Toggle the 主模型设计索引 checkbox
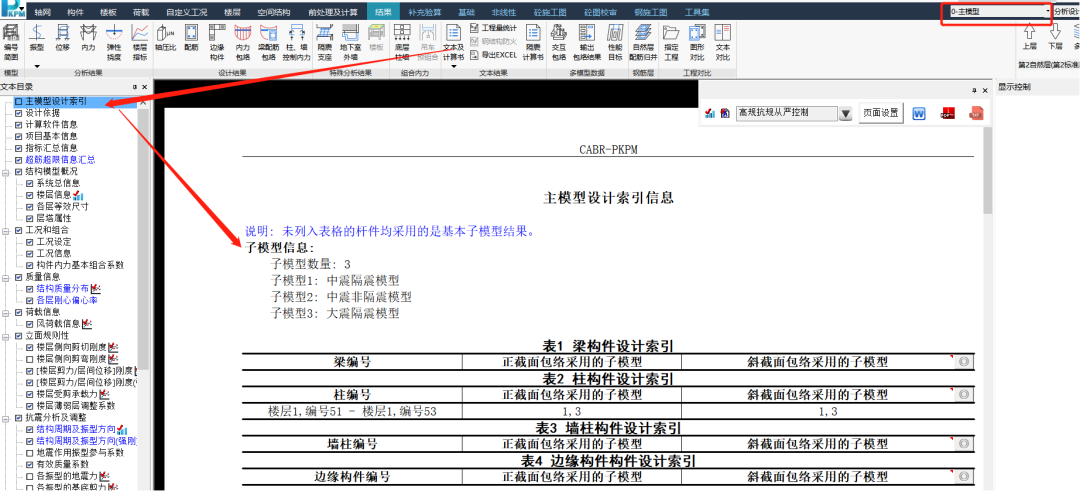Image resolution: width=1080 pixels, height=491 pixels. (x=19, y=101)
